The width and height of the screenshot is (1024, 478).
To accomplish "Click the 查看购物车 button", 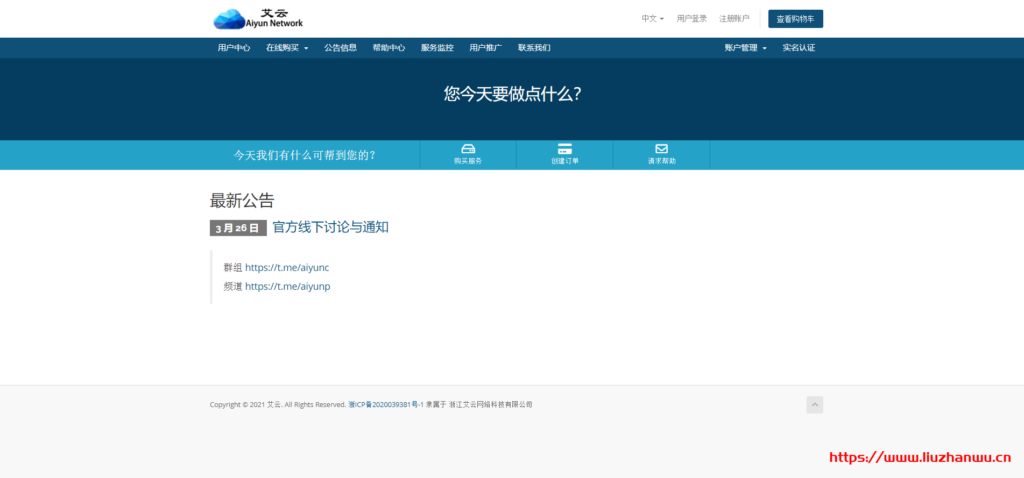I will (795, 19).
